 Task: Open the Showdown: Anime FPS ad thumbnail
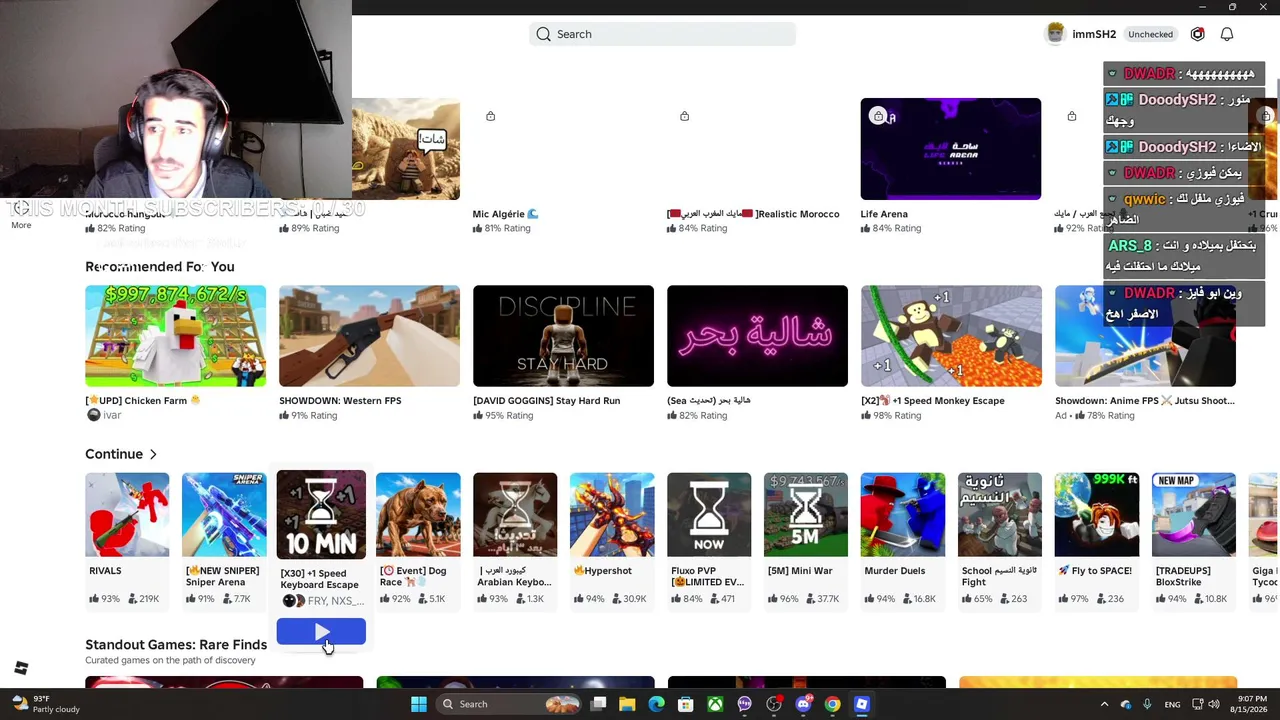[x=1145, y=336]
